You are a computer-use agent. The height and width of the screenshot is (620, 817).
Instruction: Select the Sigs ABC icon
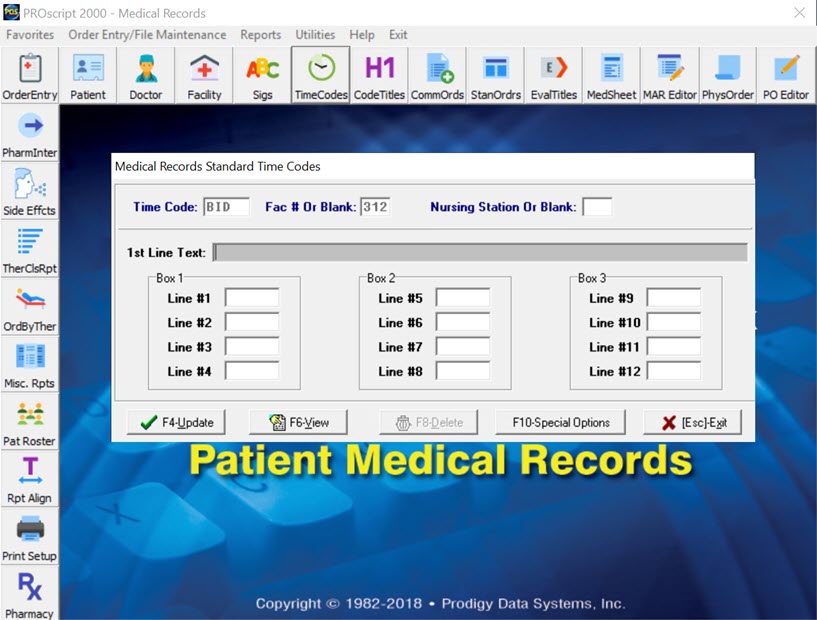point(262,76)
